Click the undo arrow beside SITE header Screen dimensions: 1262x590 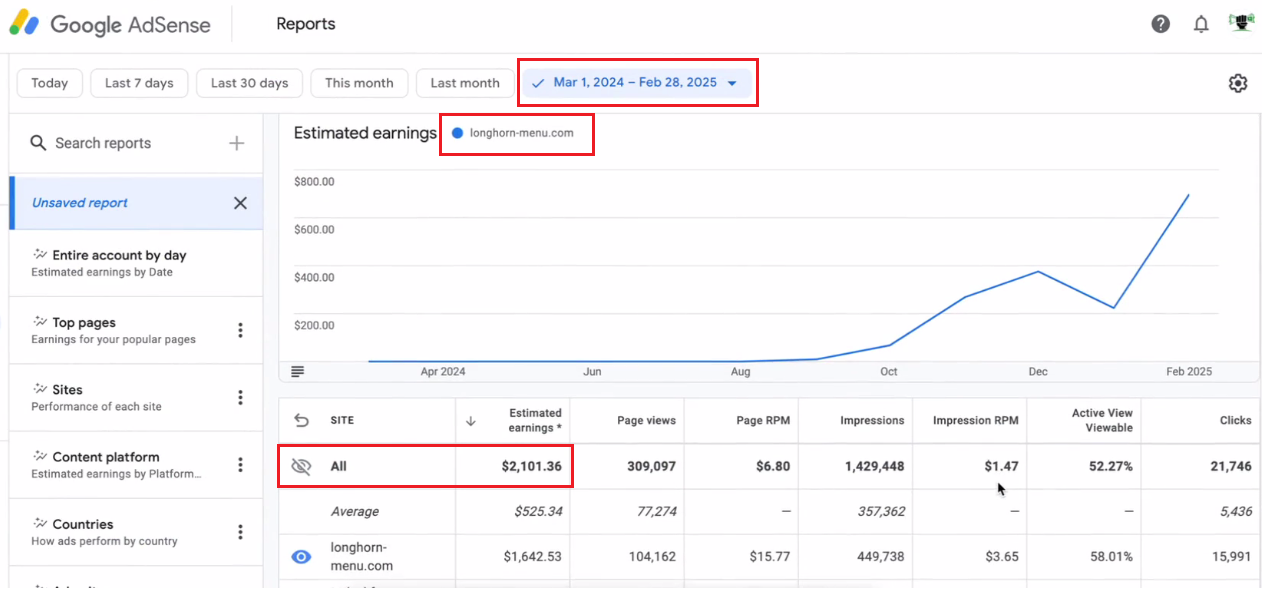tap(301, 421)
